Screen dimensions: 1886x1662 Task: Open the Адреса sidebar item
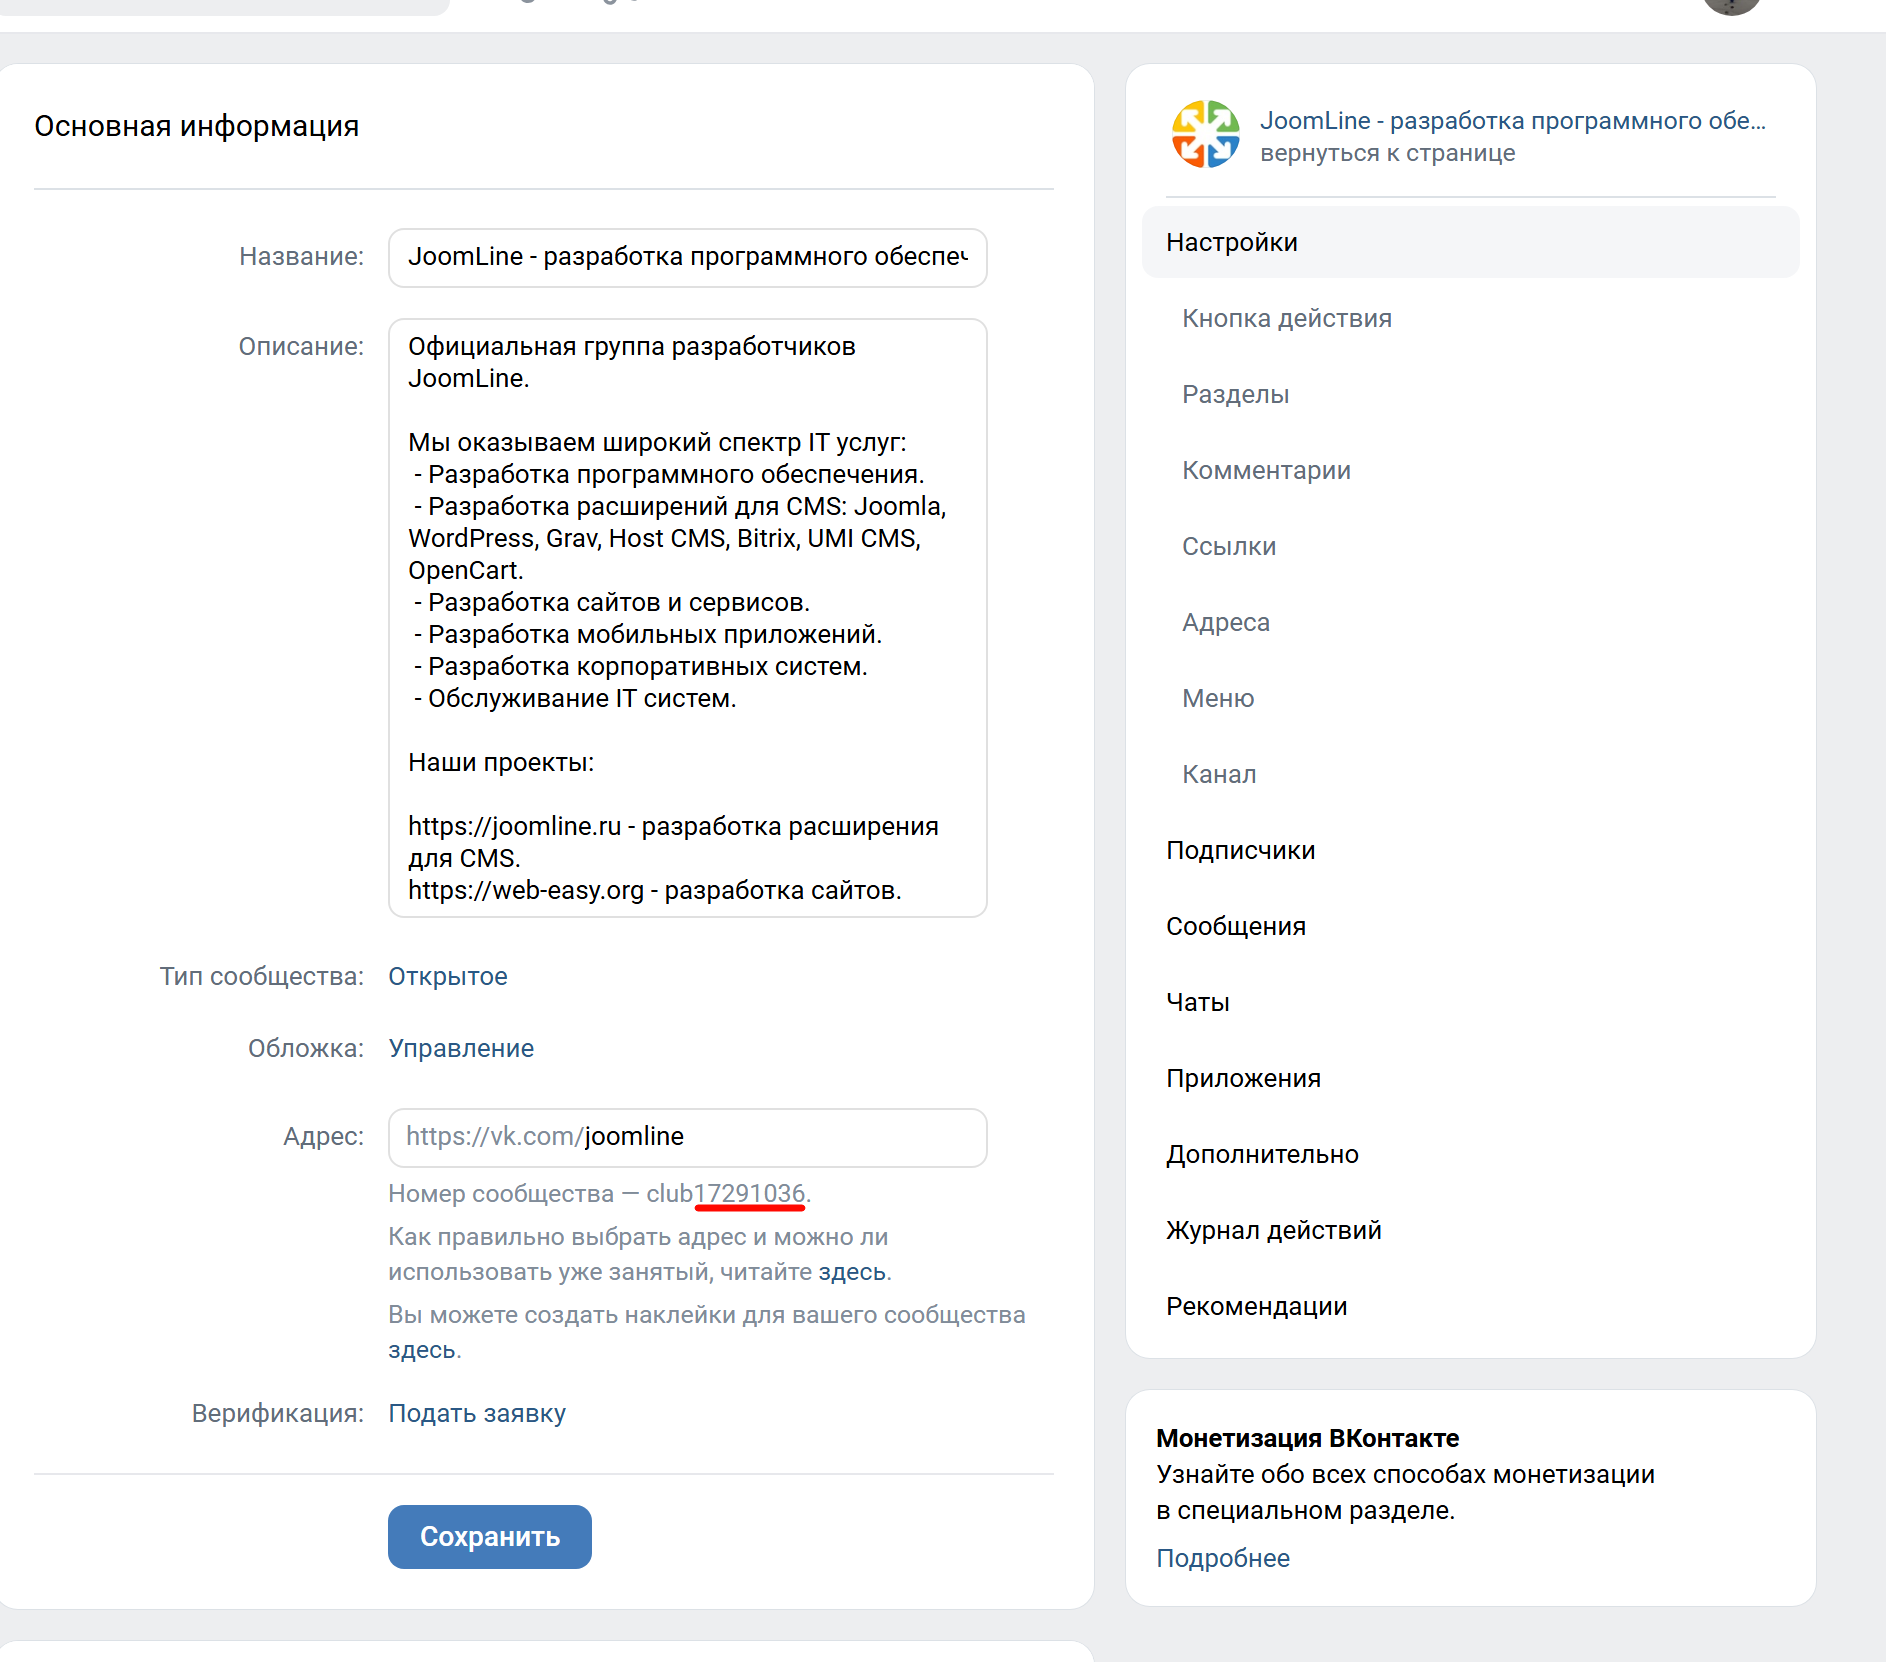point(1225,623)
